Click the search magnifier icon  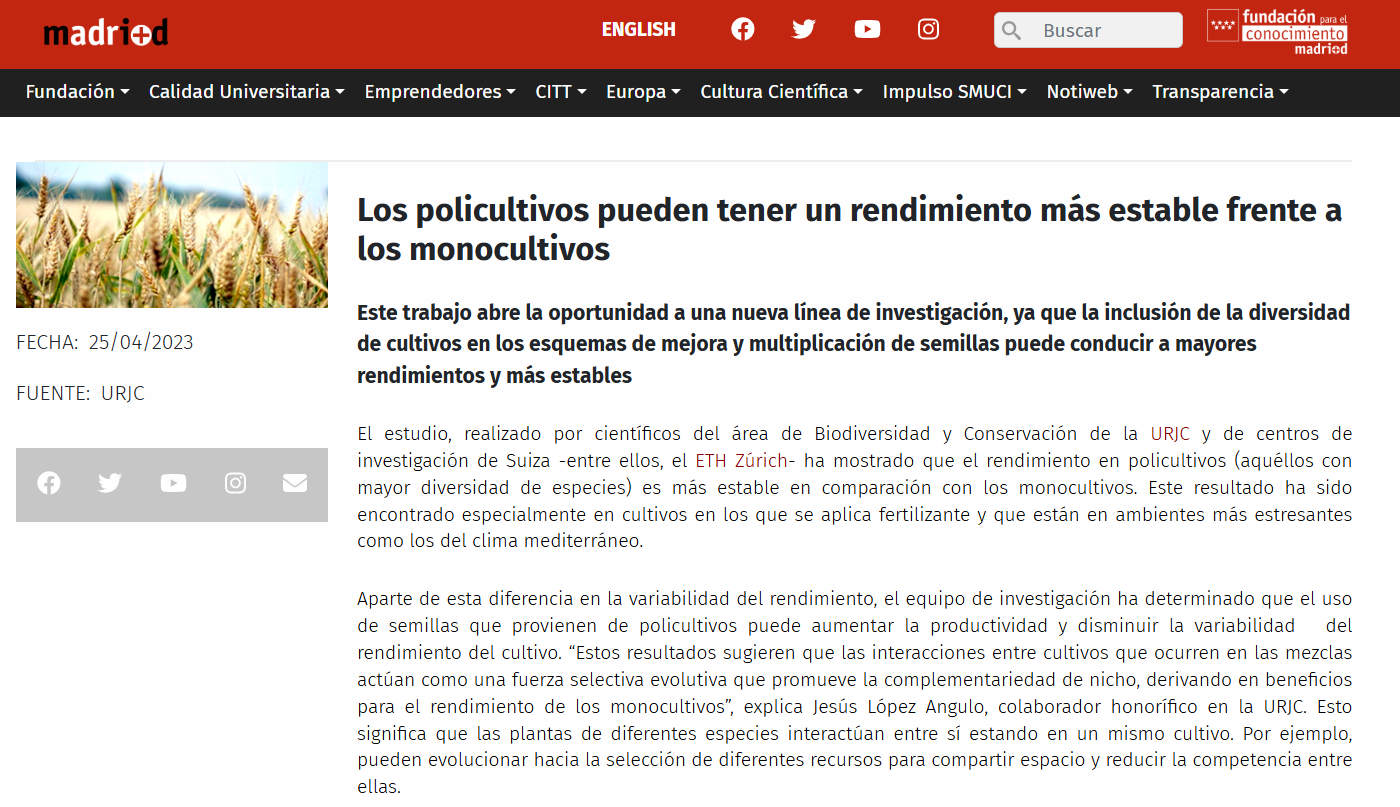(1011, 30)
